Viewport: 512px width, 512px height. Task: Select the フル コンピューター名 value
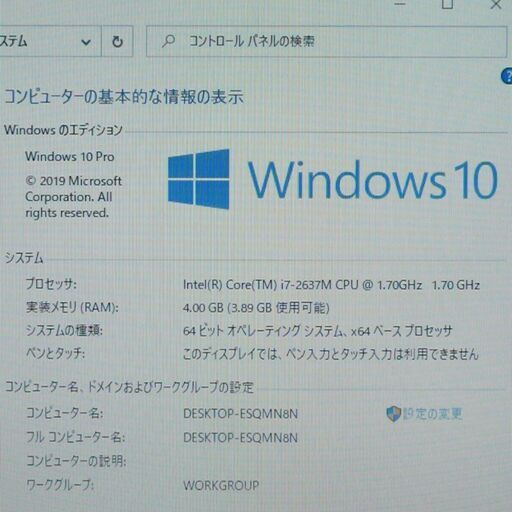240,438
